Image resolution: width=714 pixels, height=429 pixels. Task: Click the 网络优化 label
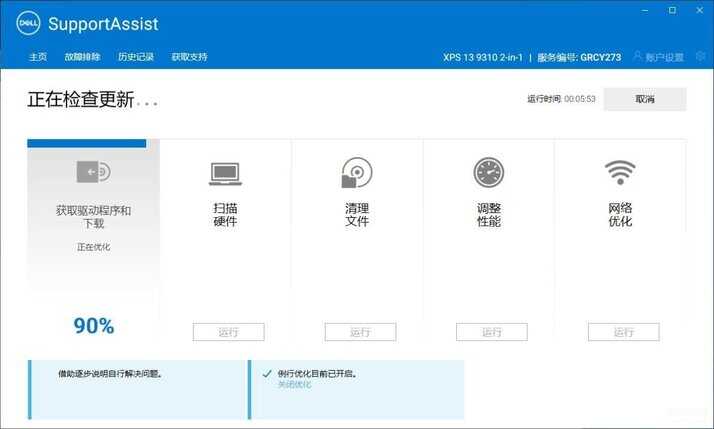[x=620, y=215]
